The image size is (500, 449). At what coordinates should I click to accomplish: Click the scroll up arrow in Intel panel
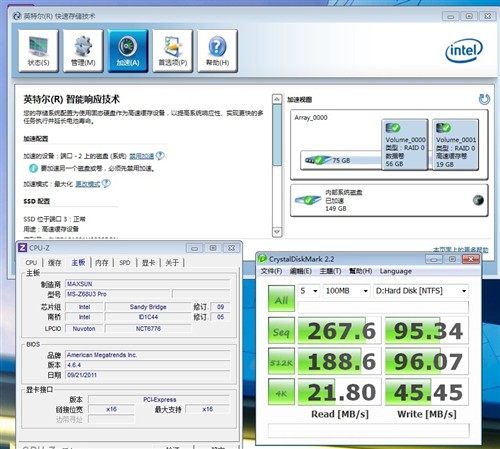277,99
